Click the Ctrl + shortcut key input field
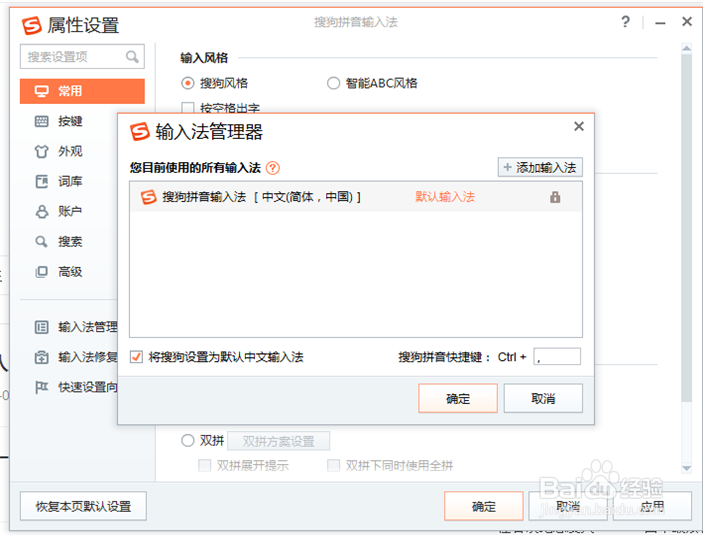 click(557, 357)
